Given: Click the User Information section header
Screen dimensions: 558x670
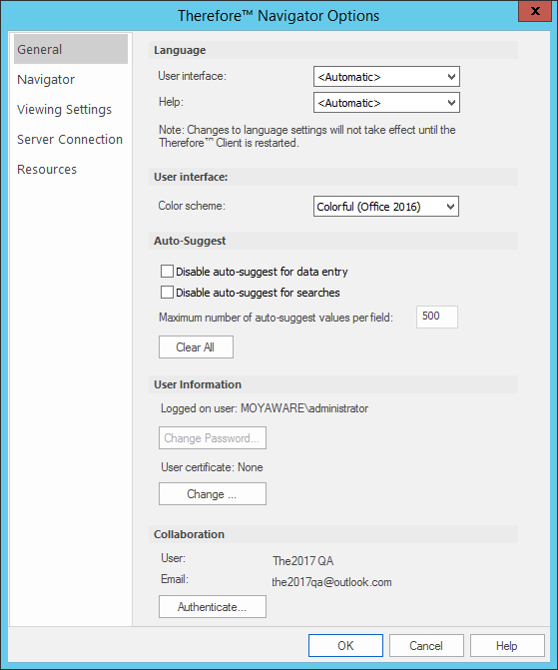Looking at the screenshot, I should (x=333, y=384).
